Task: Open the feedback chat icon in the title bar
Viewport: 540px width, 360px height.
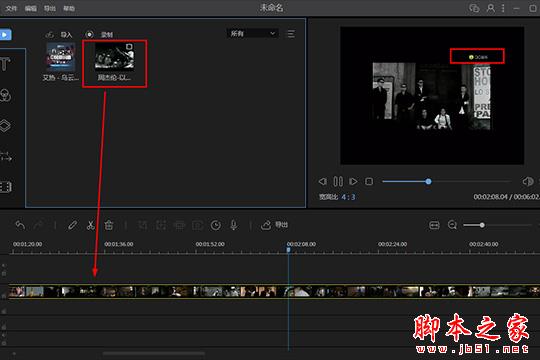Action: (x=474, y=8)
